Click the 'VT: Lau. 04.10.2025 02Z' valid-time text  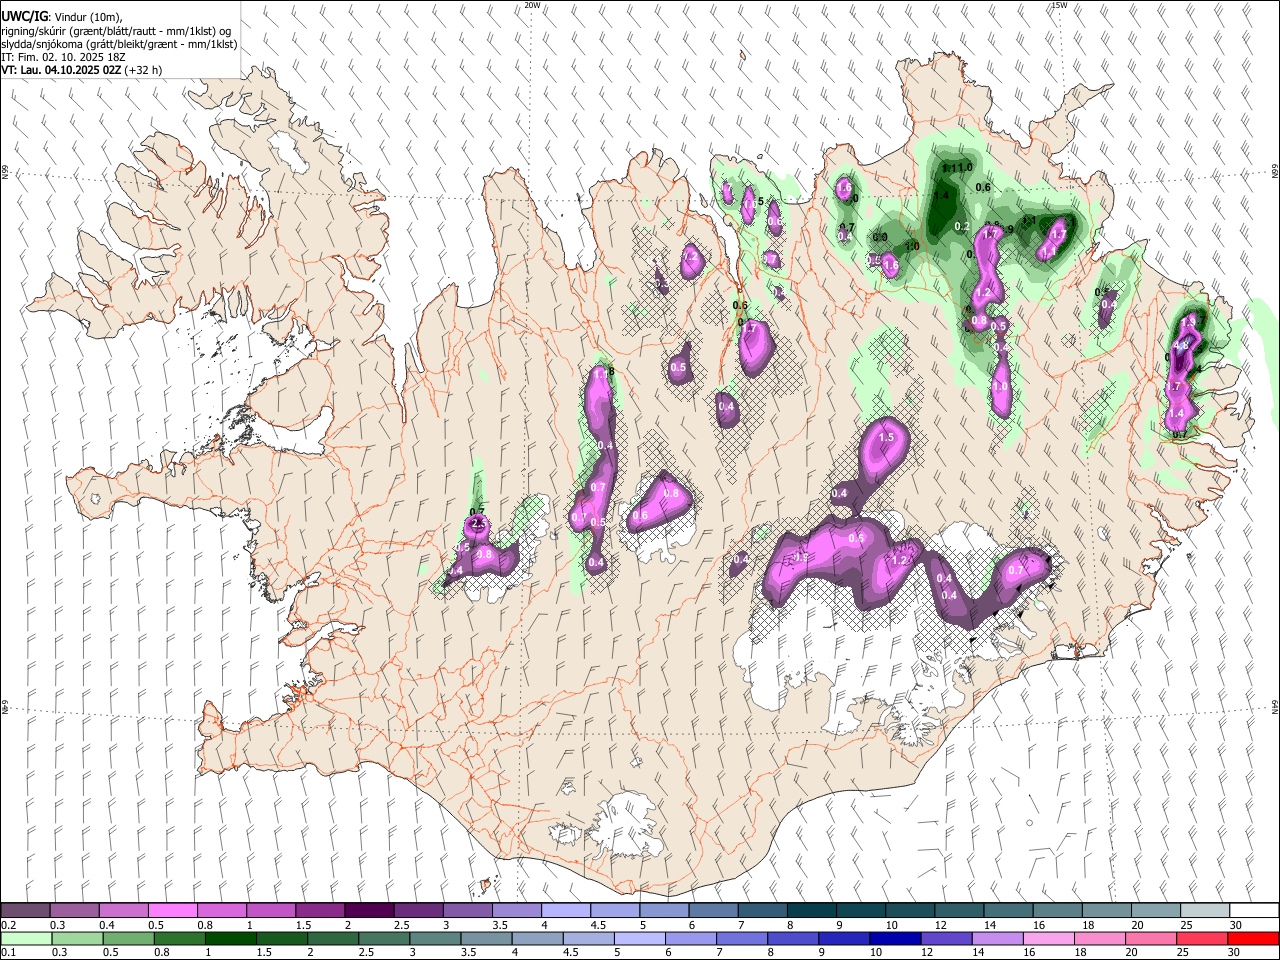point(61,70)
